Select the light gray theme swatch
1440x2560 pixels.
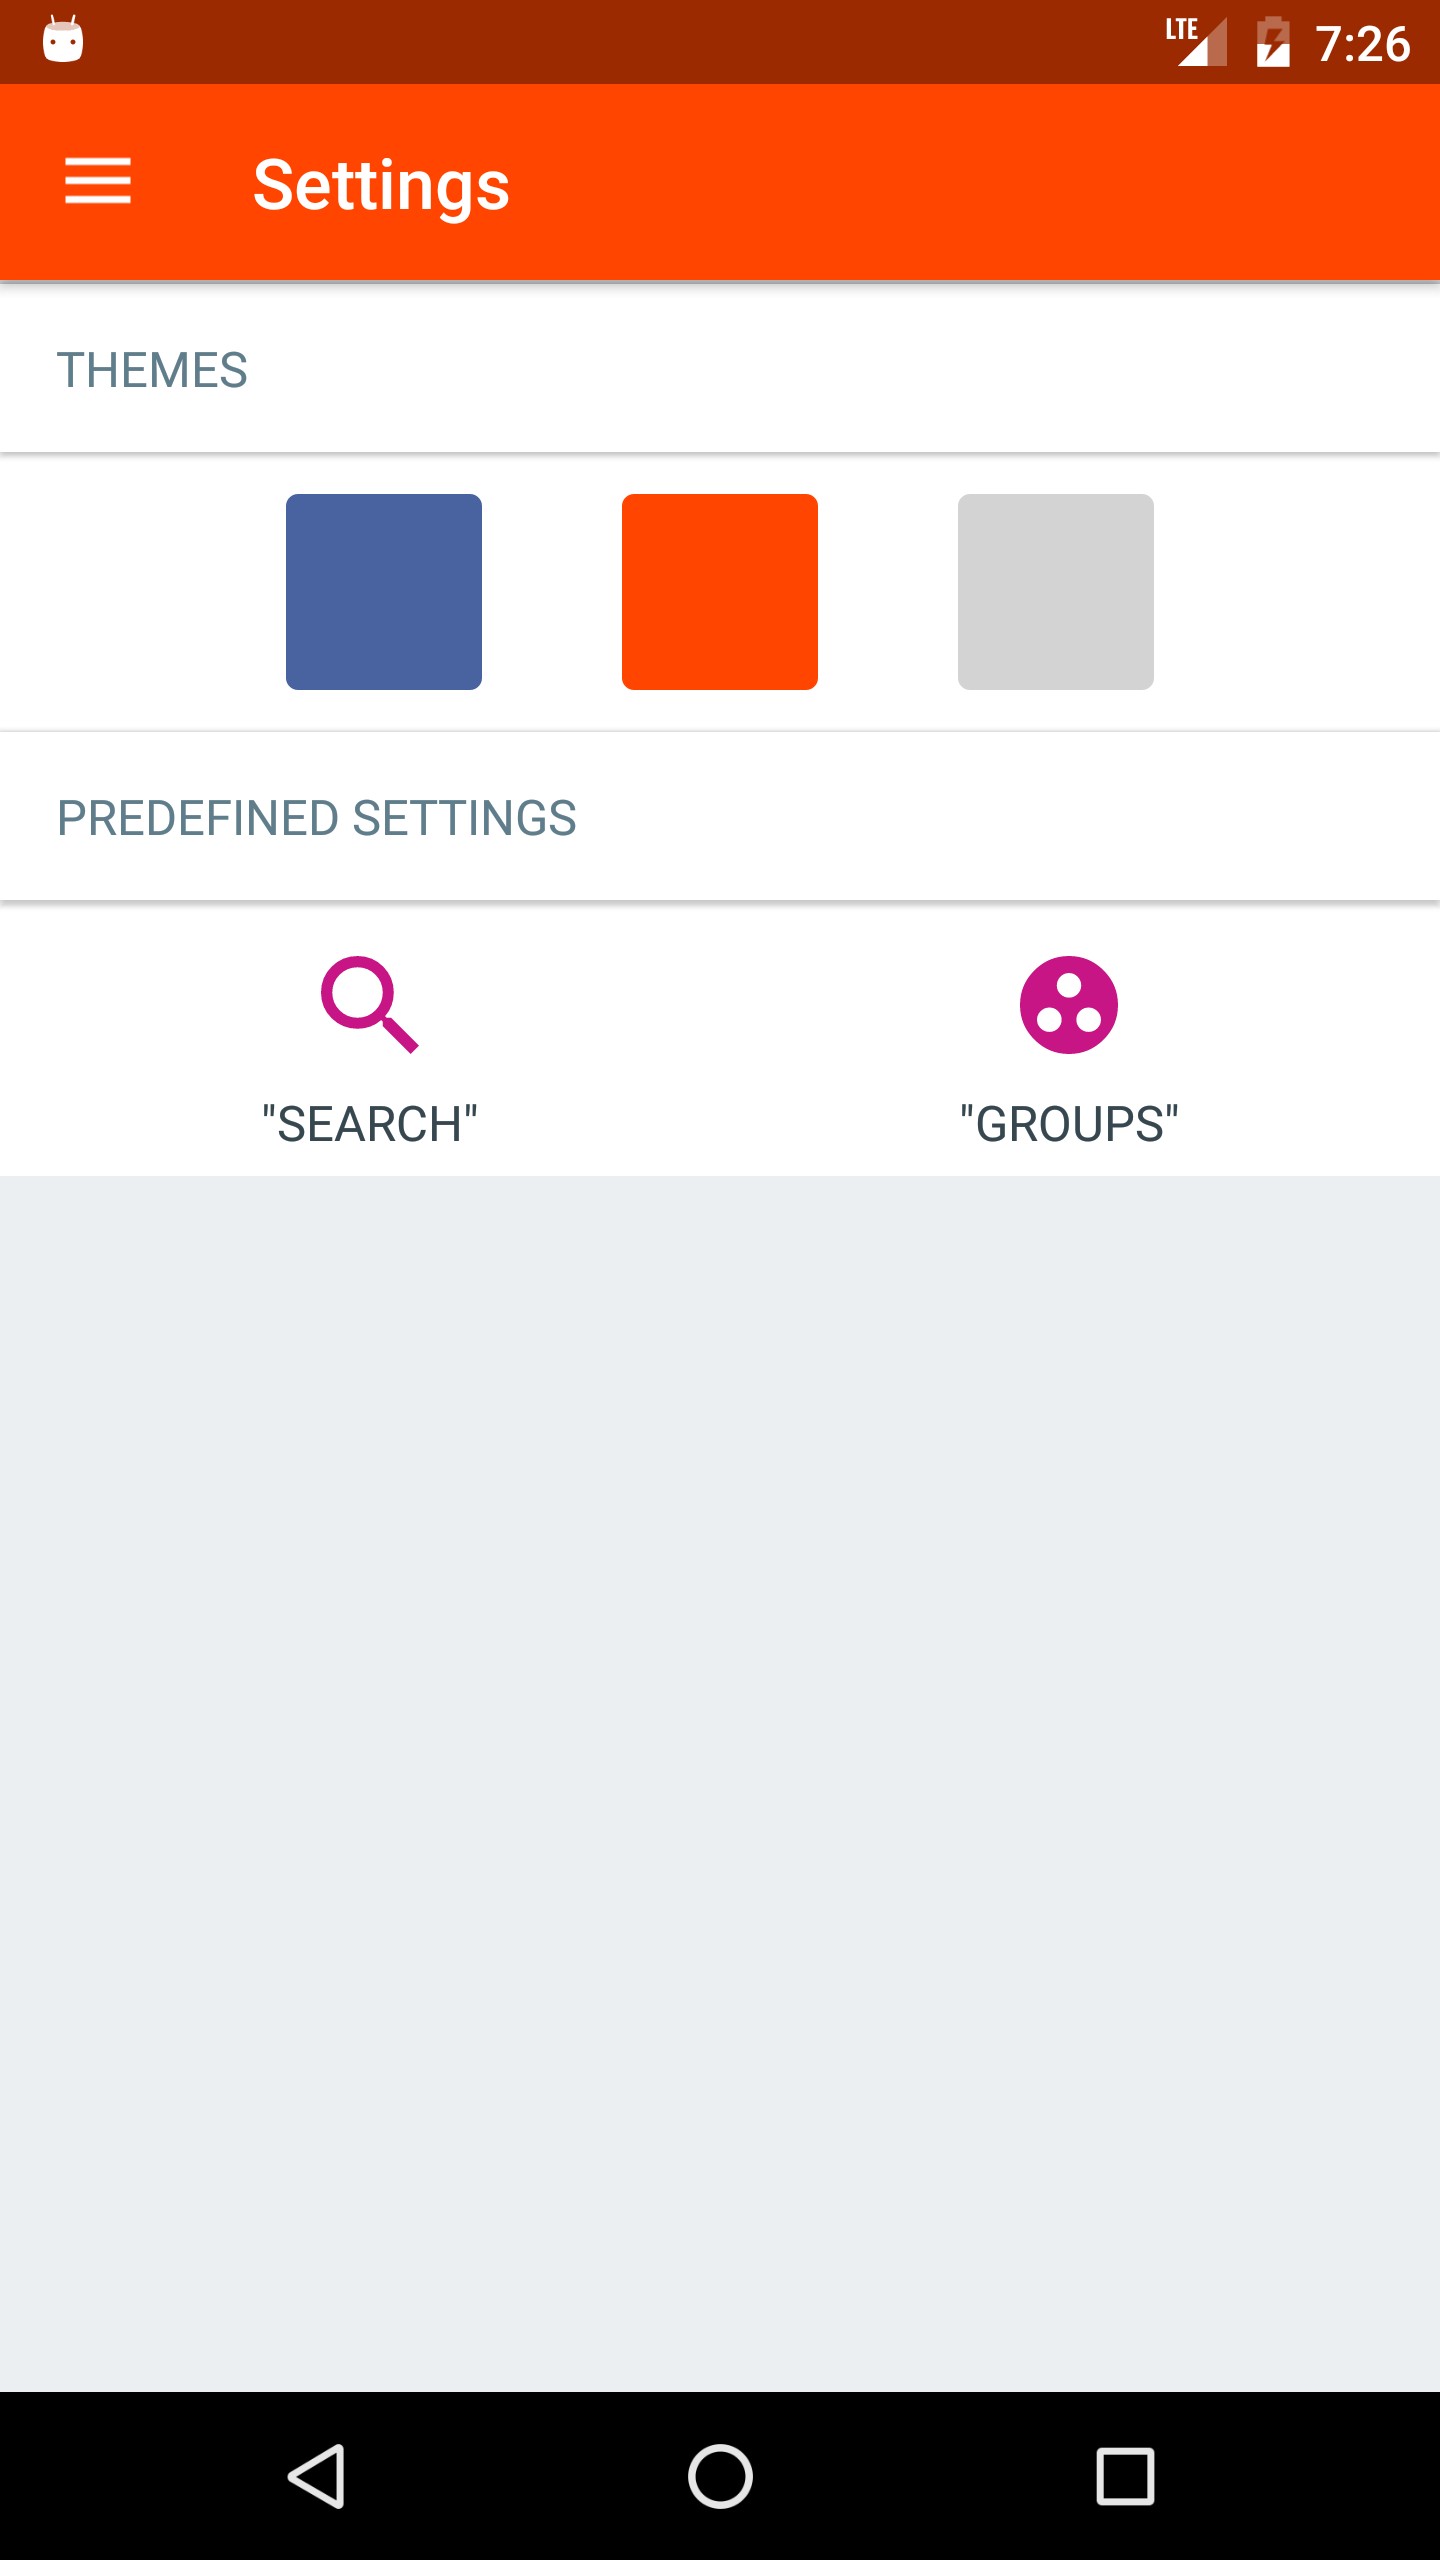1056,592
